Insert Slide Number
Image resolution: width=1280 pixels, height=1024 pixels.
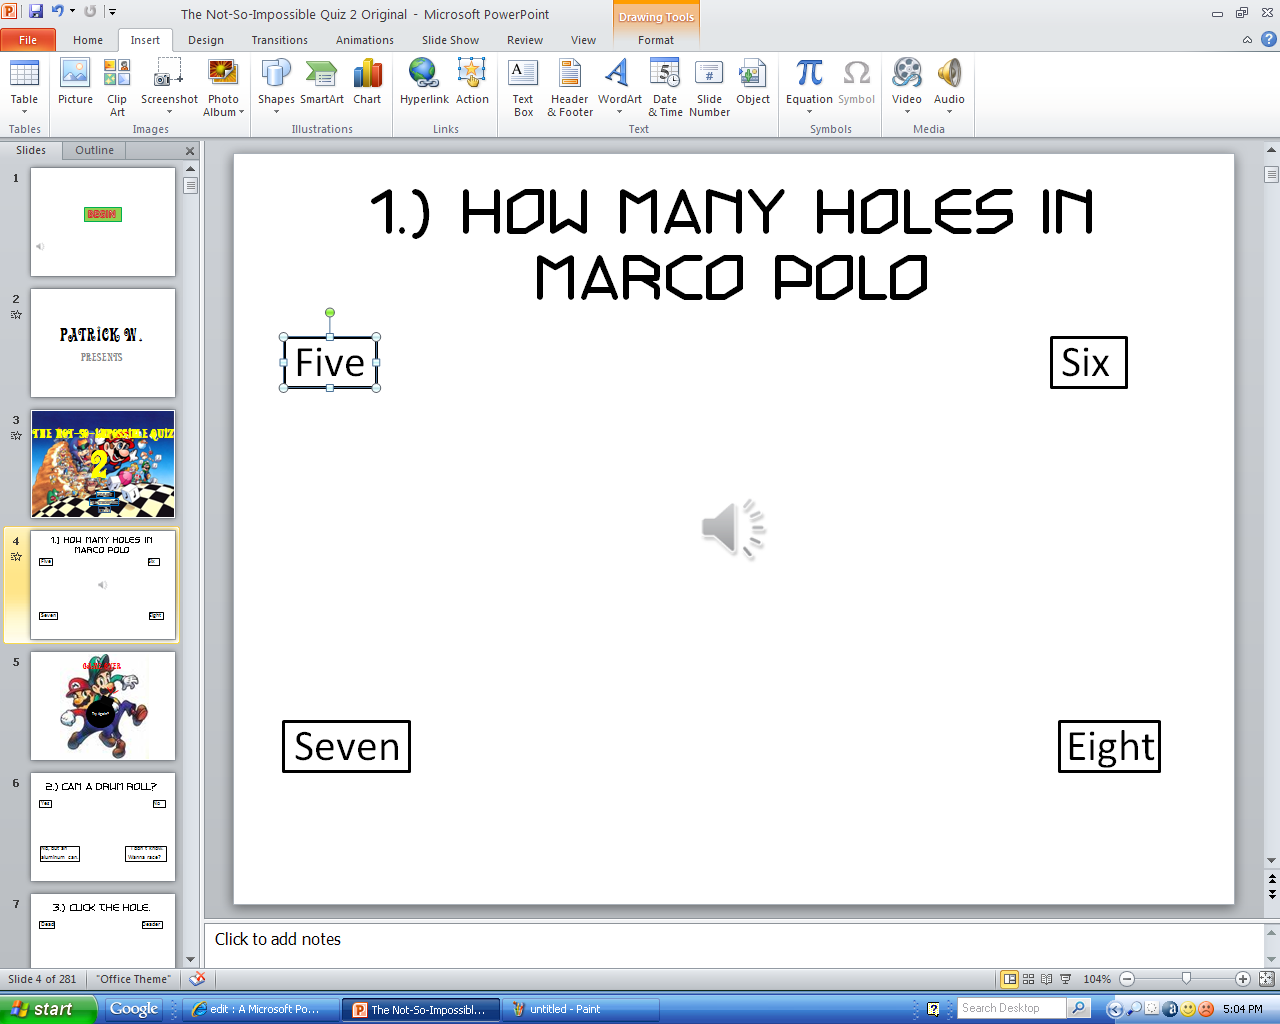[709, 86]
